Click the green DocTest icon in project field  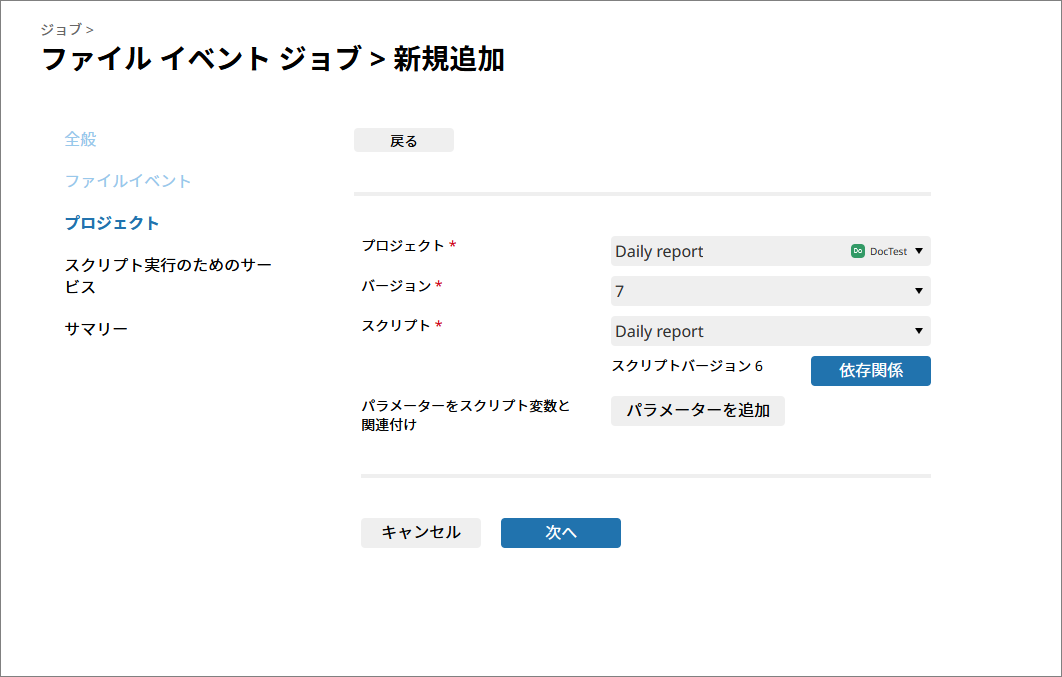coord(857,251)
